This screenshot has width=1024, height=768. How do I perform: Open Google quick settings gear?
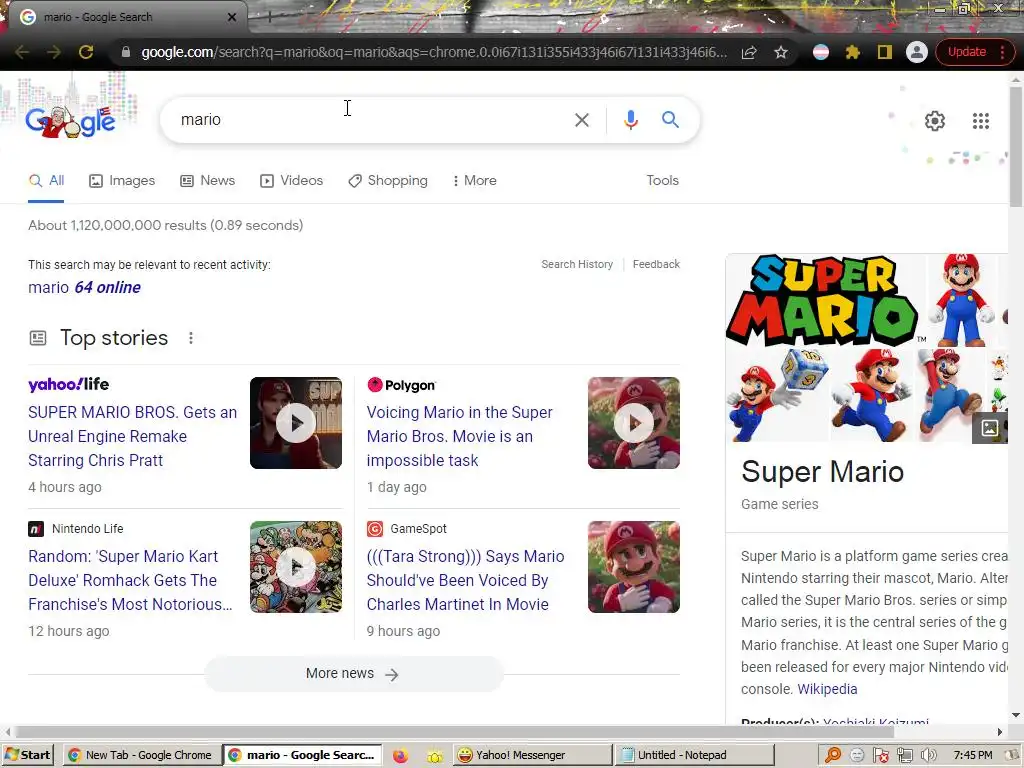click(x=935, y=121)
